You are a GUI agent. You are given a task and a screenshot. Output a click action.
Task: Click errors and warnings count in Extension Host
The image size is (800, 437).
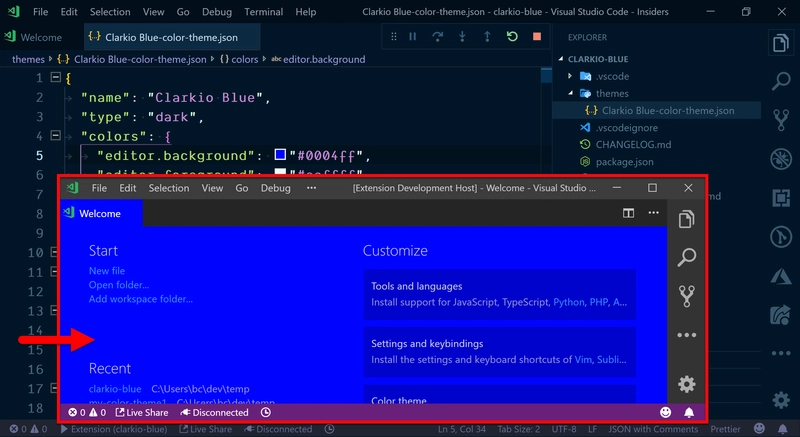click(87, 412)
